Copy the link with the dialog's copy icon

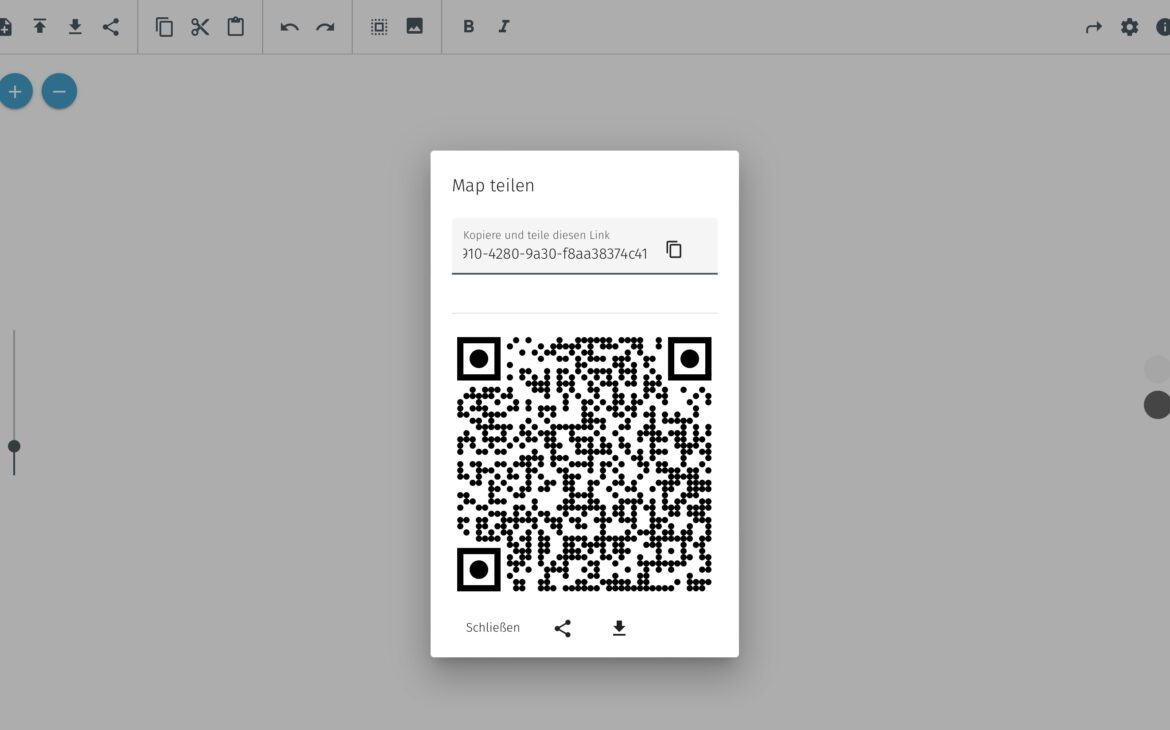click(674, 249)
